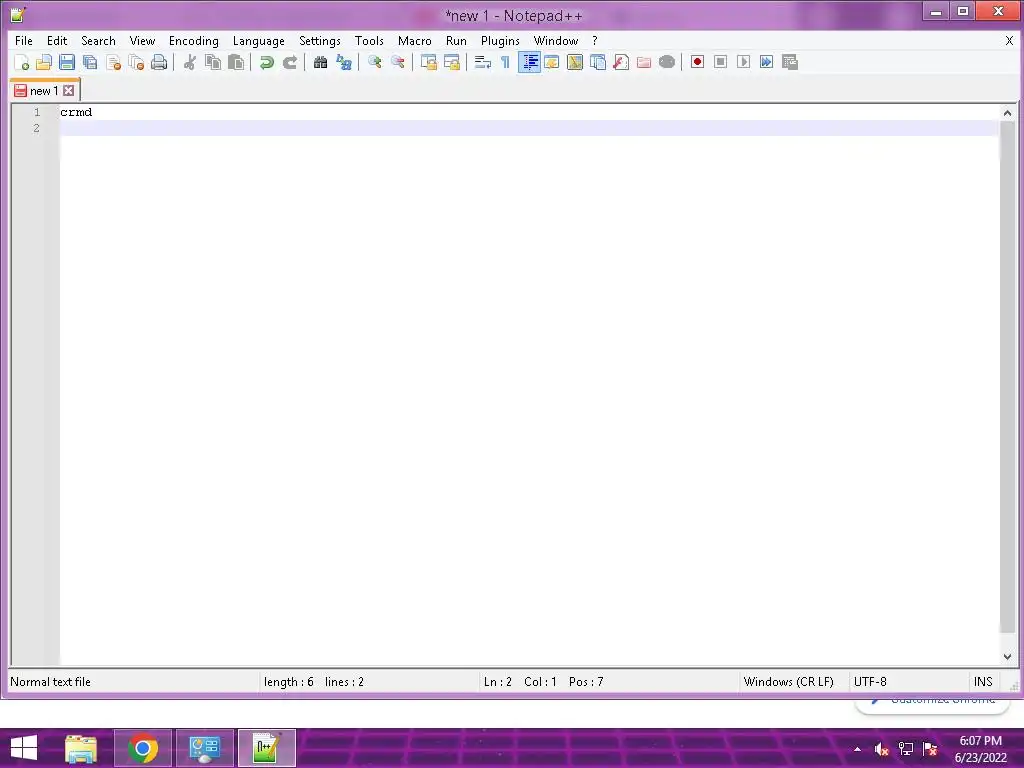
Task: Open the Edit menu
Action: [x=57, y=40]
